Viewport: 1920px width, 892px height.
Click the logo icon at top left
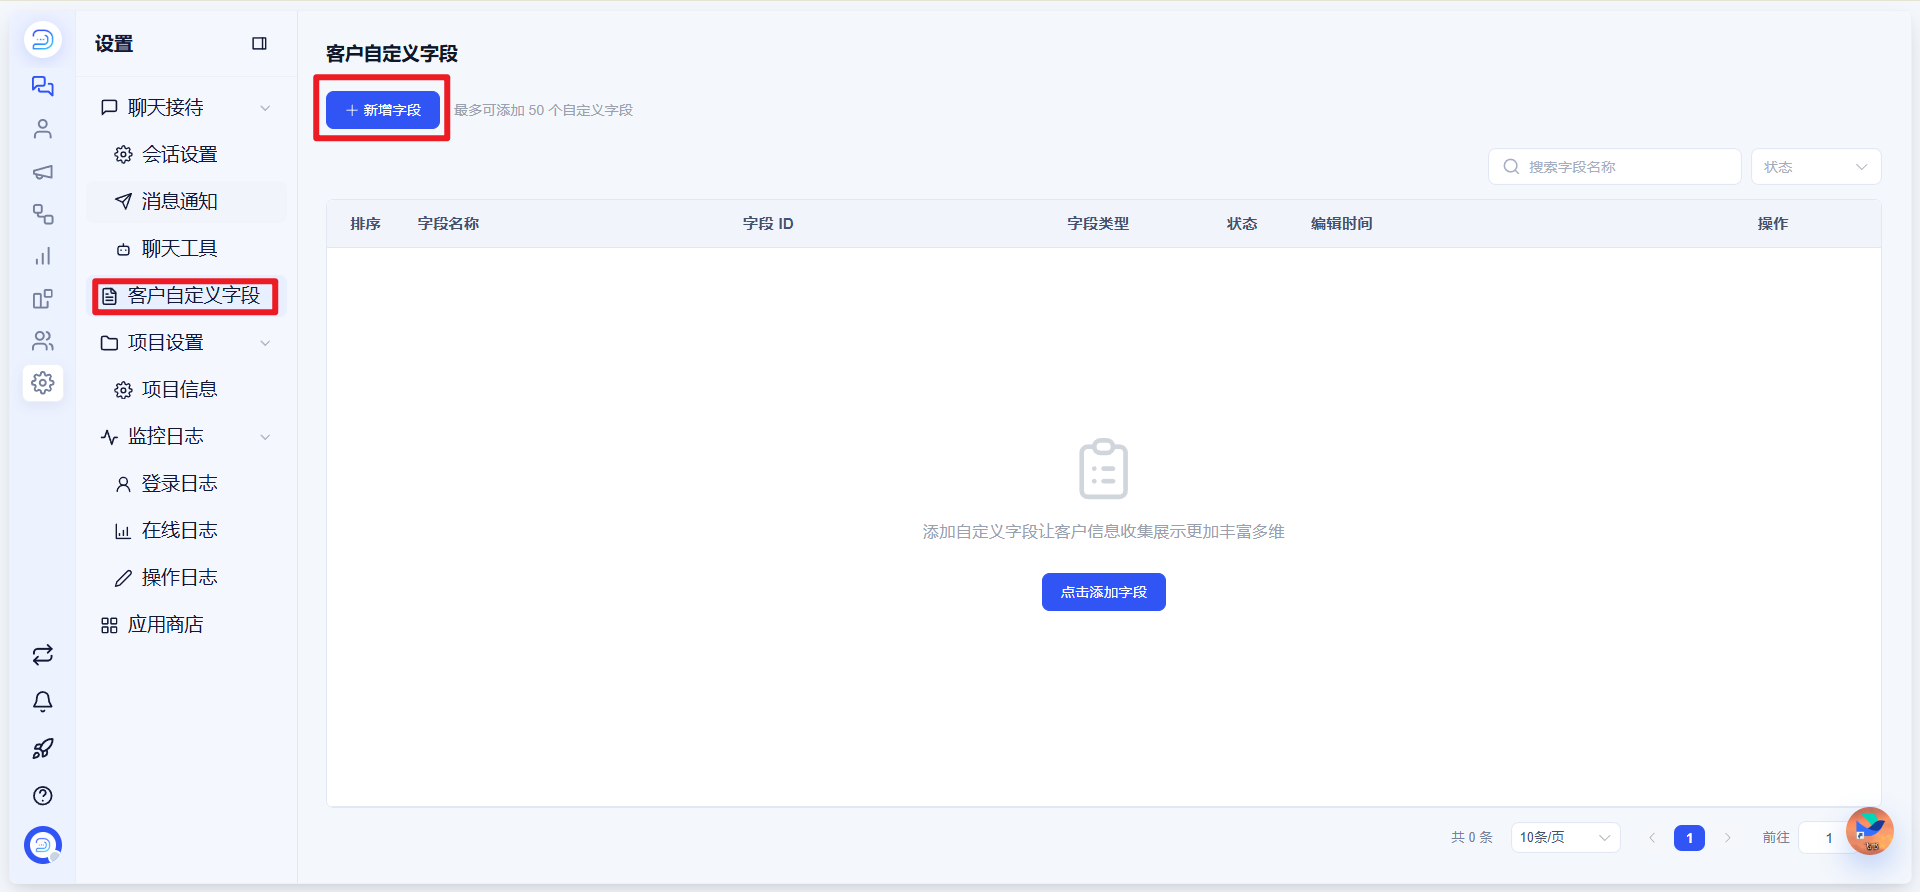click(42, 40)
